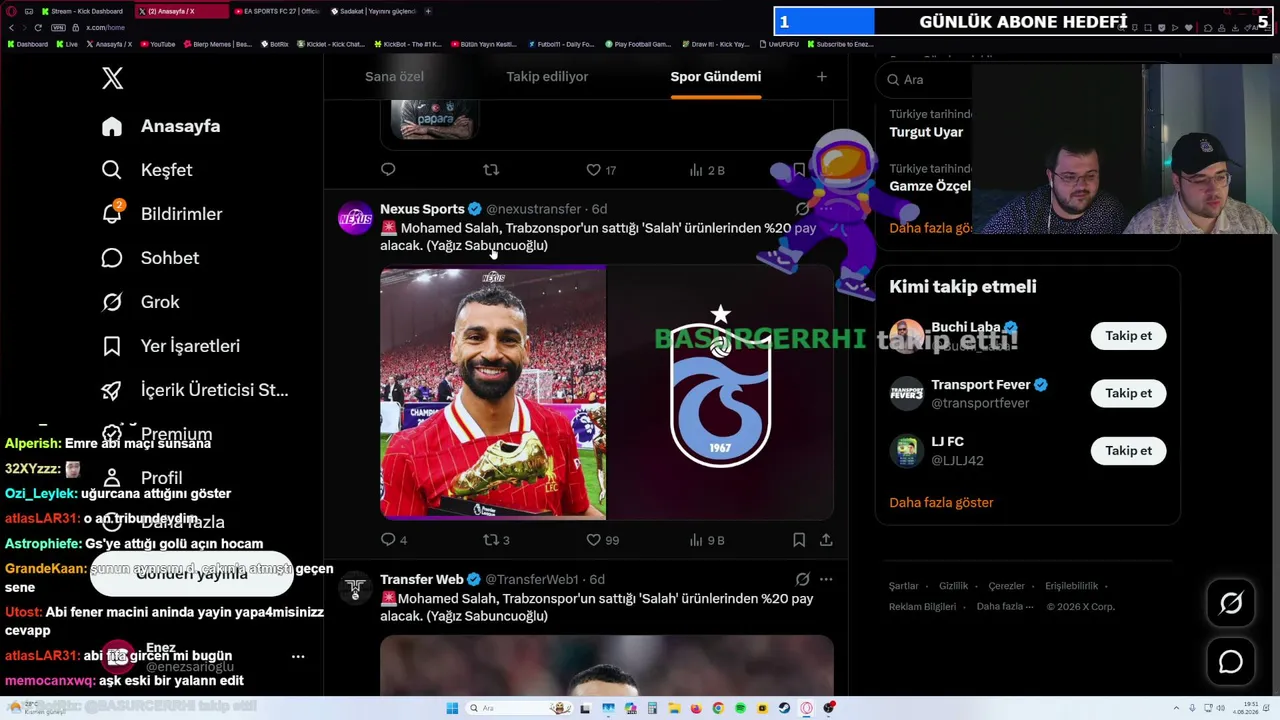Viewport: 1280px width, 720px height.
Task: Switch to EA SPORTS FC 27 tab
Action: [279, 11]
